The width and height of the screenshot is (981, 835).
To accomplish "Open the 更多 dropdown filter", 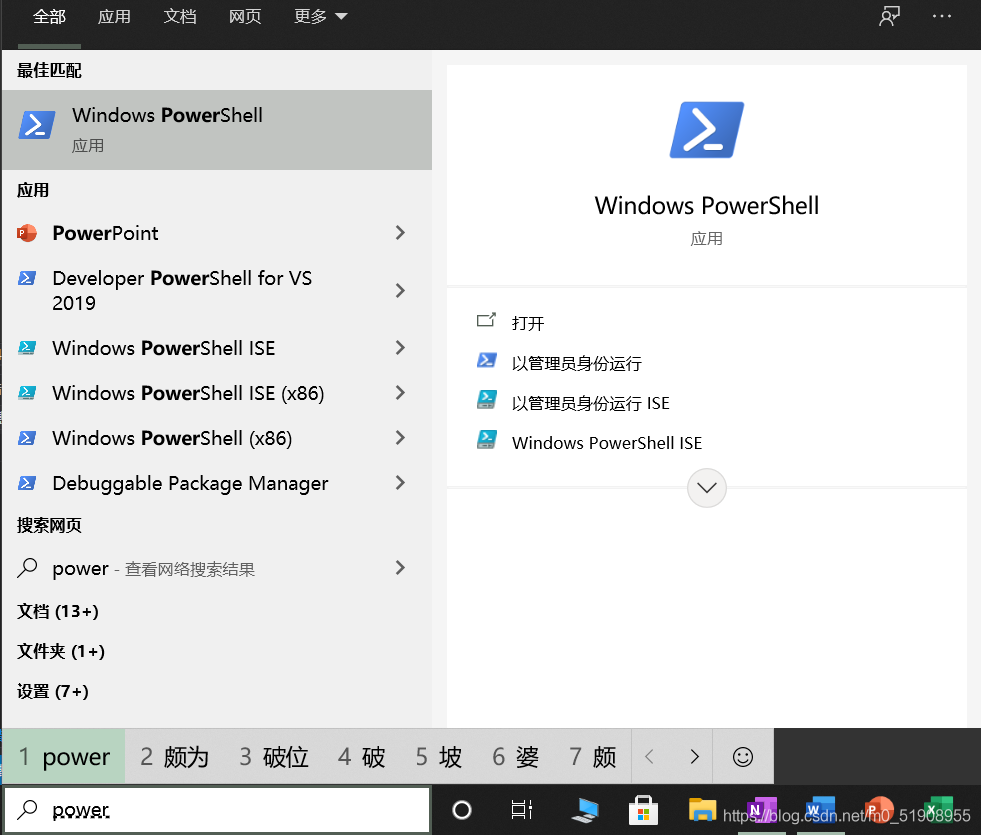I will [x=320, y=16].
